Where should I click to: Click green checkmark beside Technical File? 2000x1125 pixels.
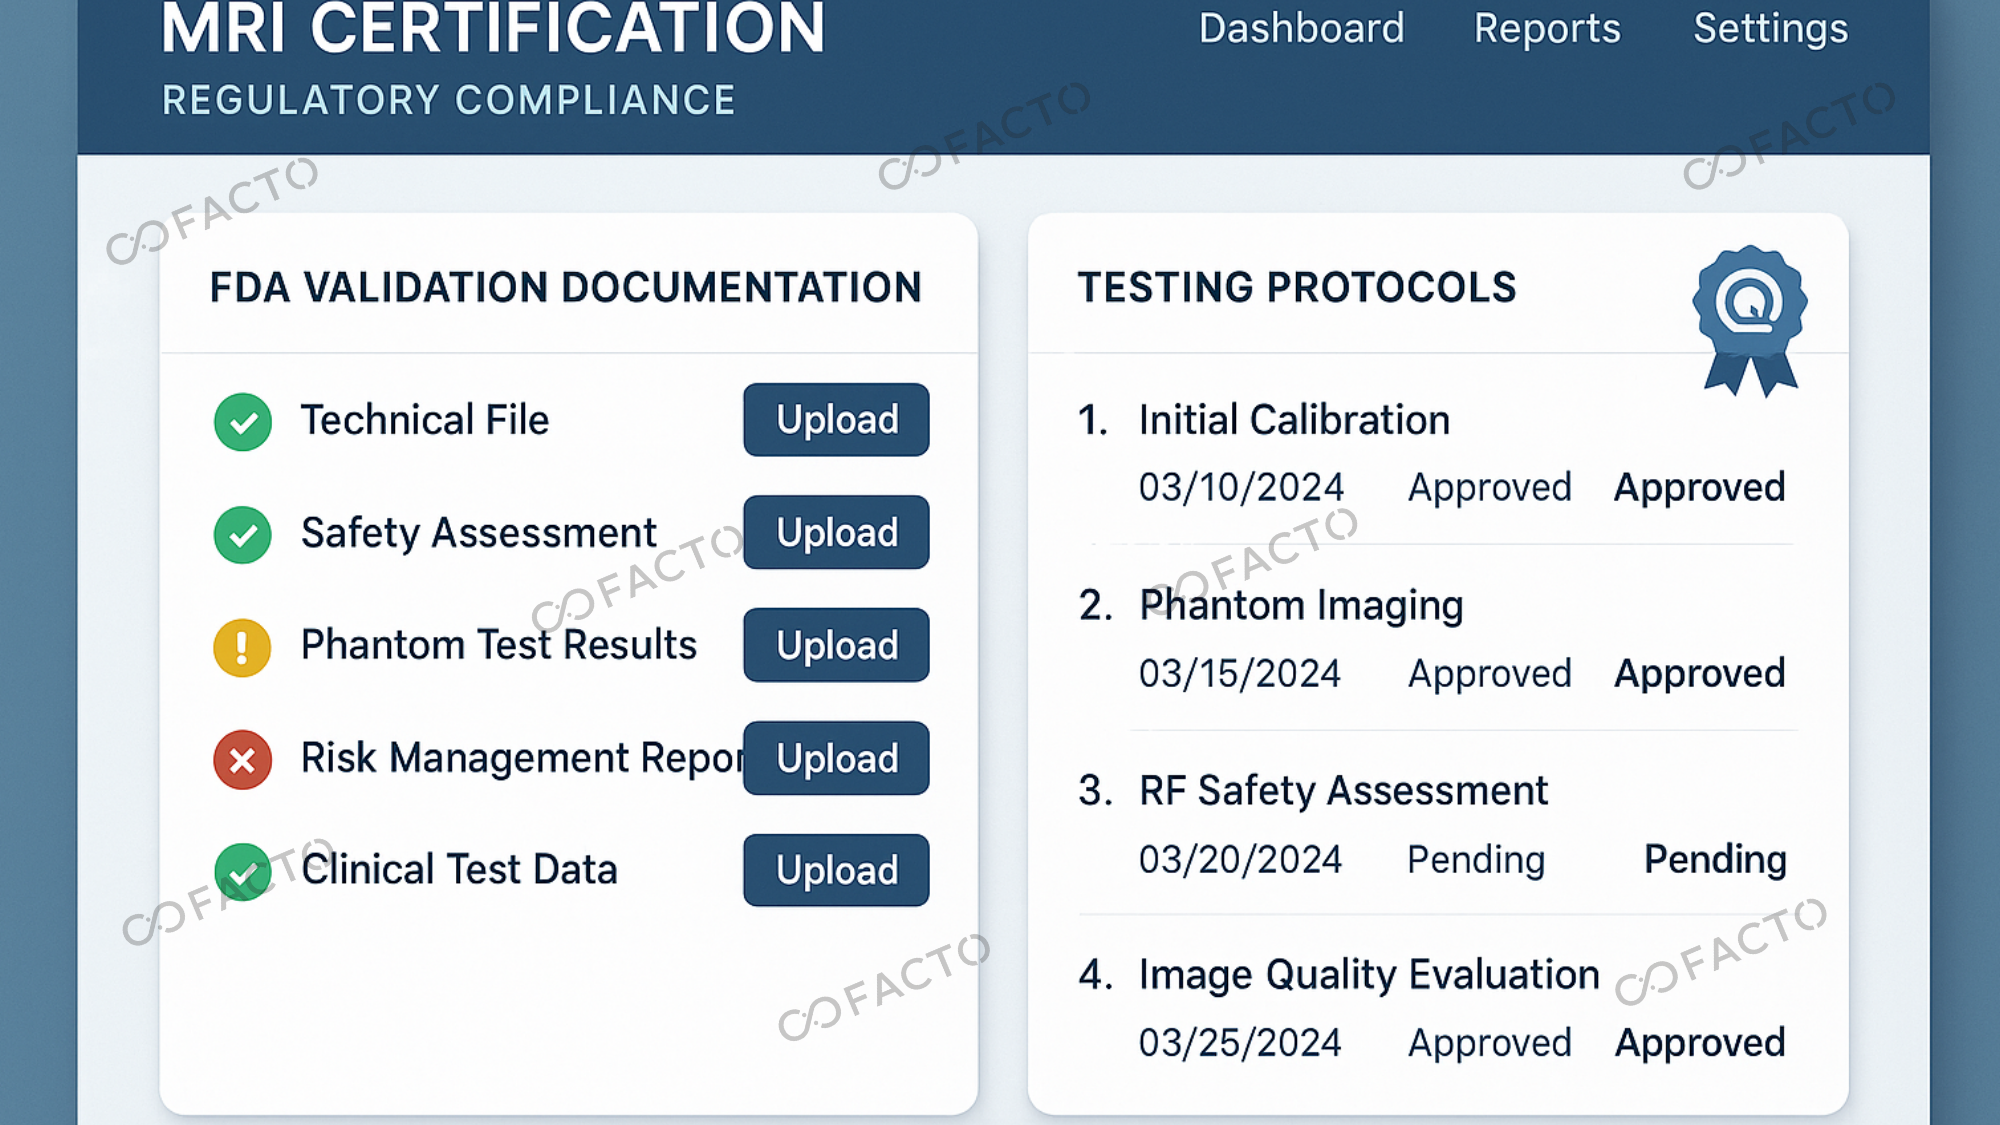(242, 422)
